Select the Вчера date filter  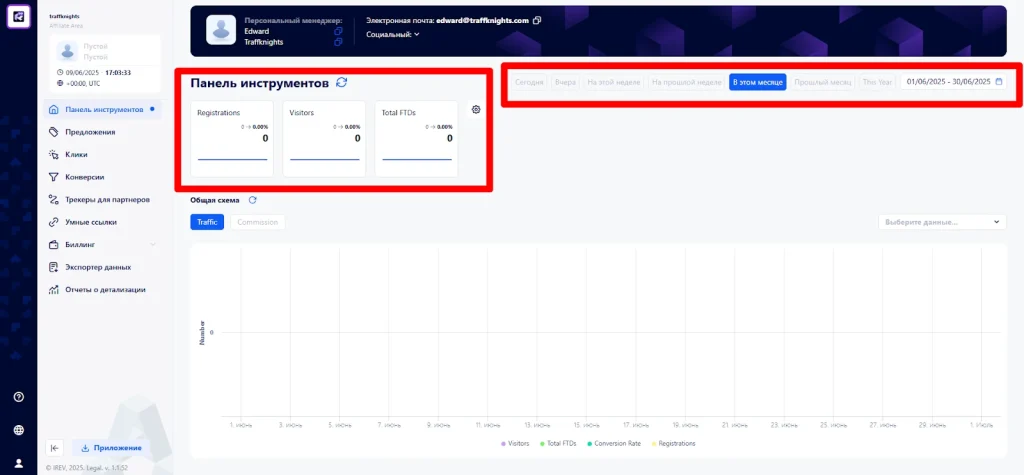(x=565, y=82)
